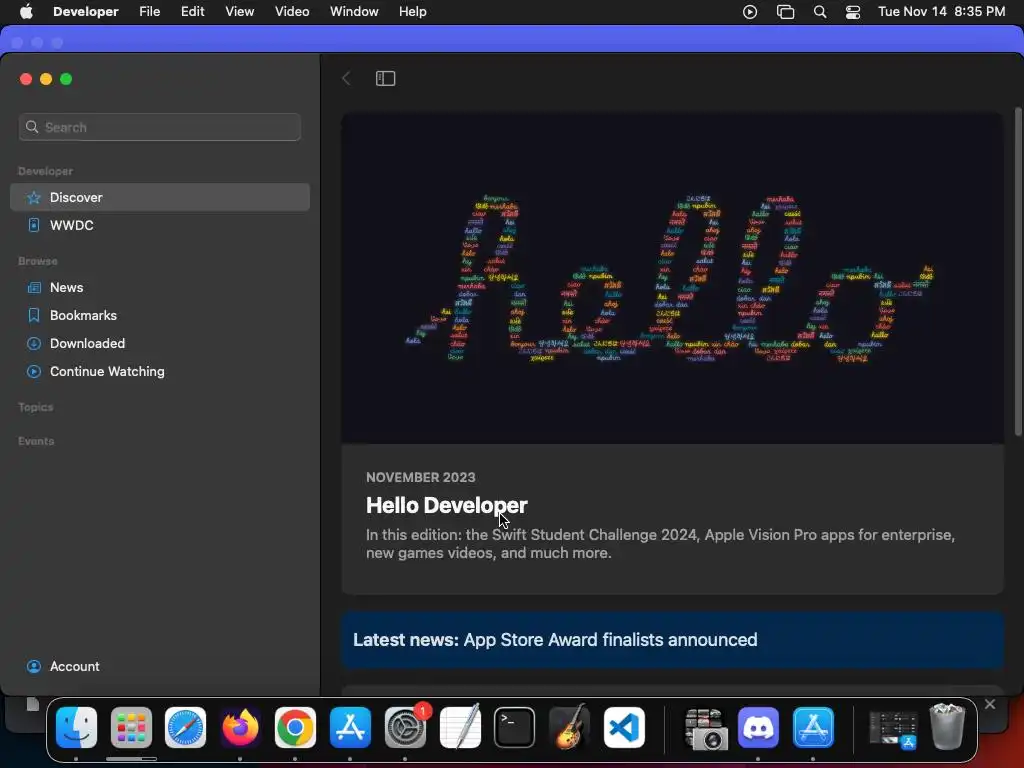Open the Window menu
The height and width of the screenshot is (768, 1024).
[354, 12]
